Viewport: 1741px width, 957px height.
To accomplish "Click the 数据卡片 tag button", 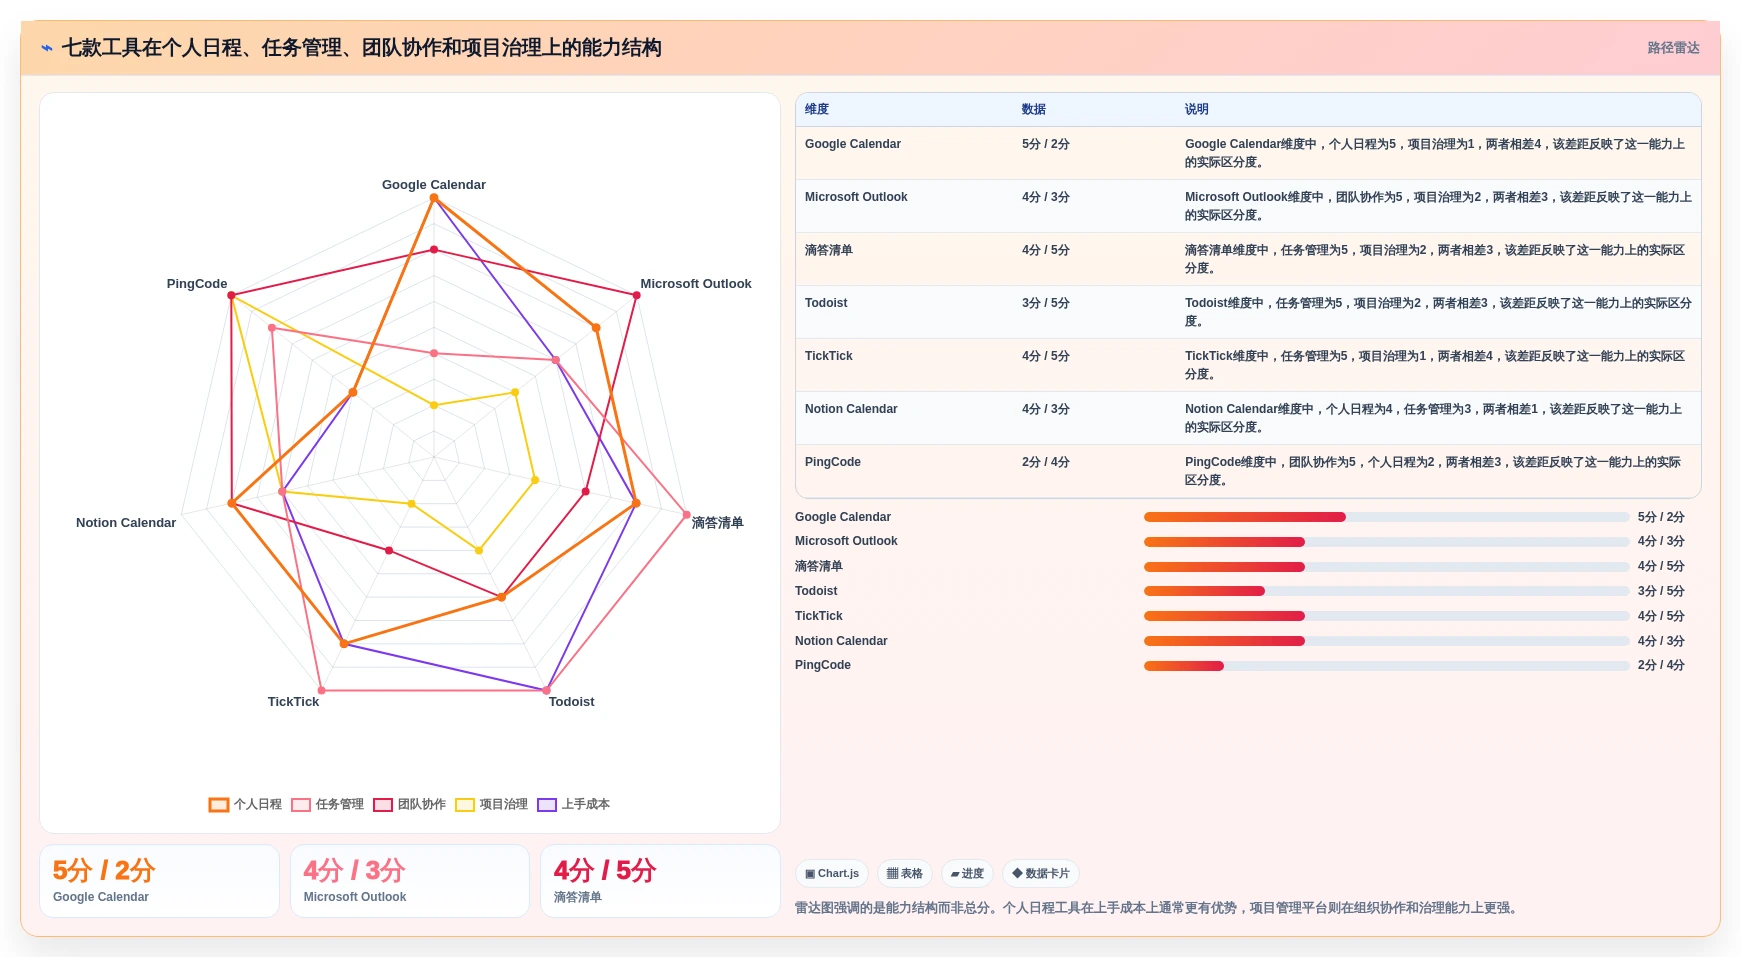I will tap(1041, 874).
